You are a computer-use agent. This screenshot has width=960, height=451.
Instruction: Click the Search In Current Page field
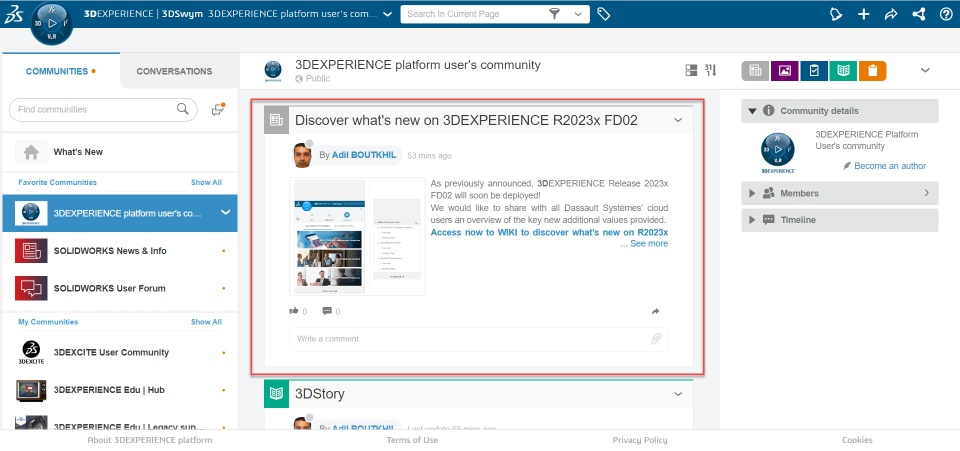pos(474,14)
